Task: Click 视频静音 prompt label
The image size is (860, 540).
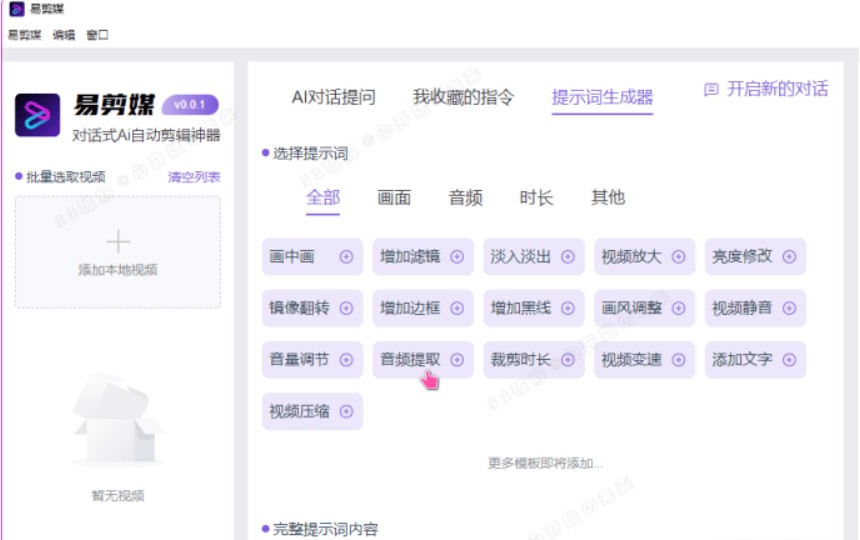Action: coord(742,308)
